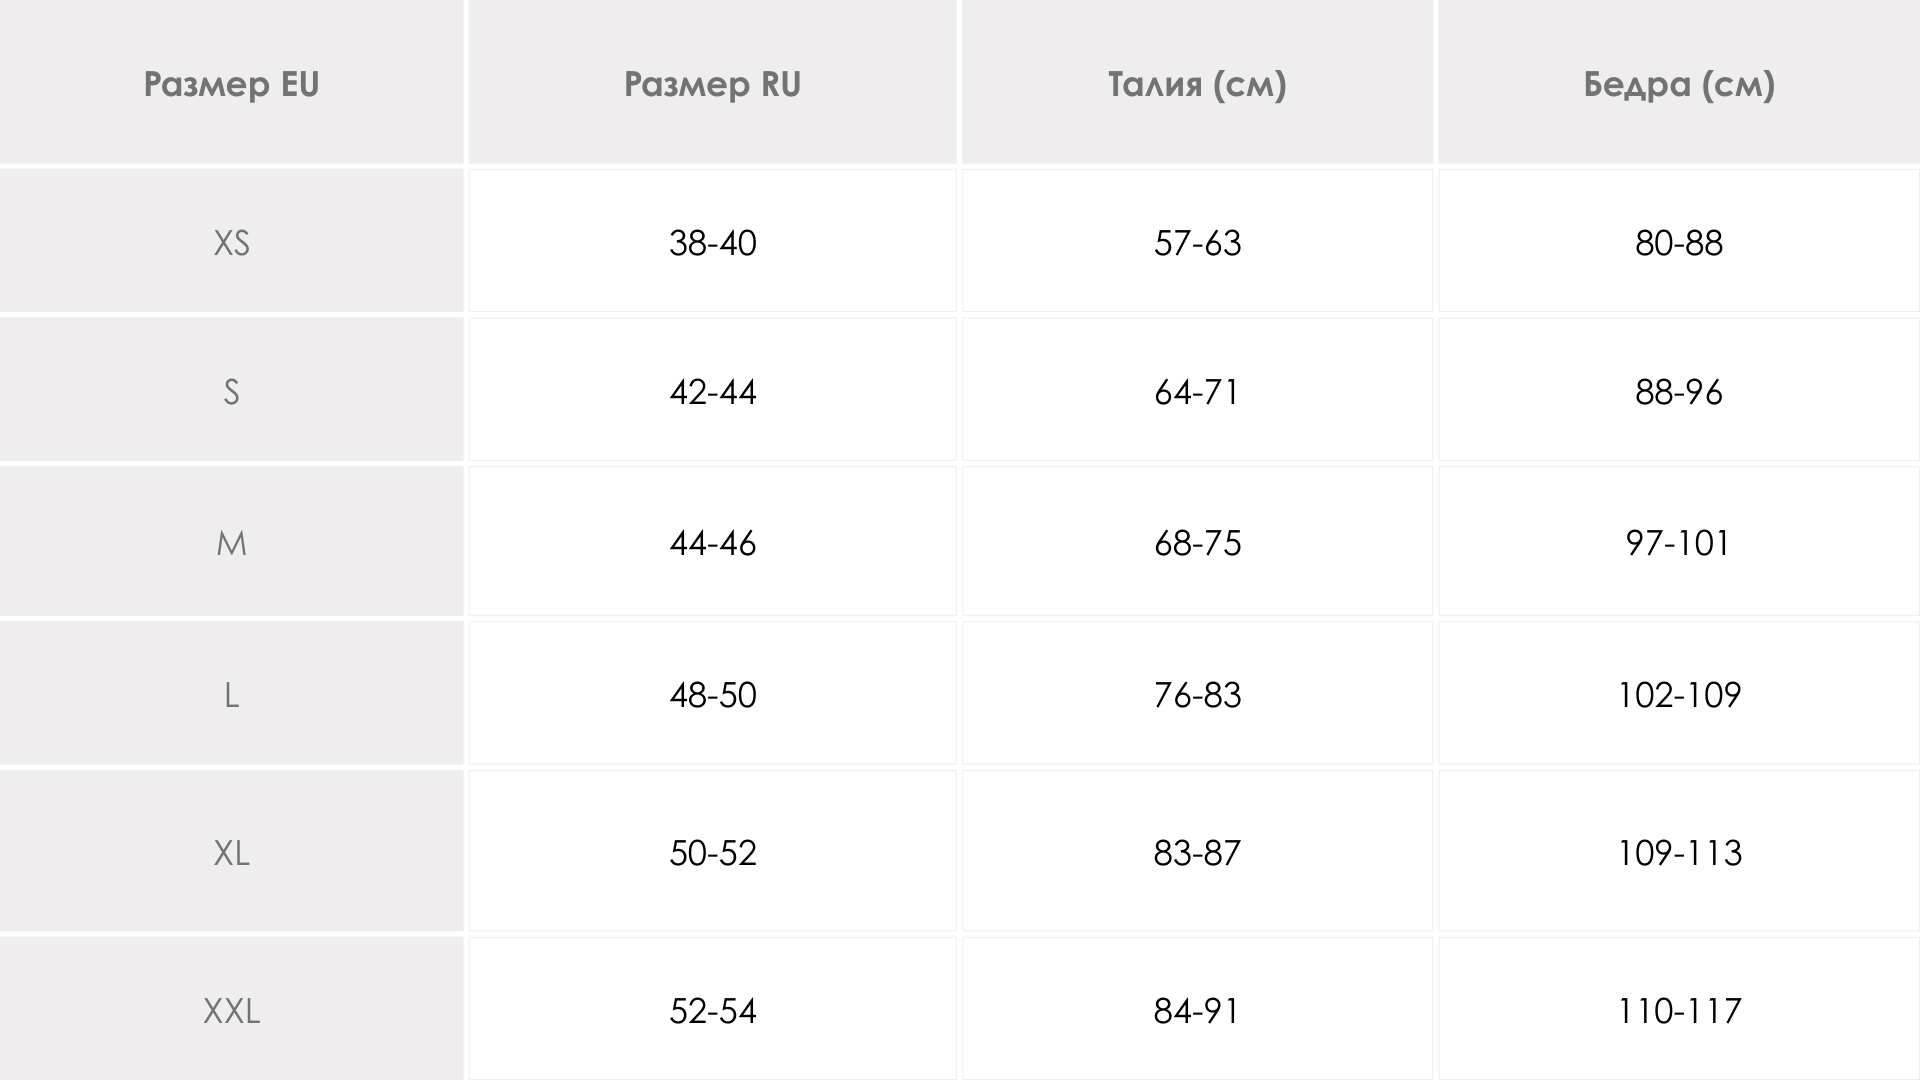Click the 102-109 hips cell

tap(1679, 695)
